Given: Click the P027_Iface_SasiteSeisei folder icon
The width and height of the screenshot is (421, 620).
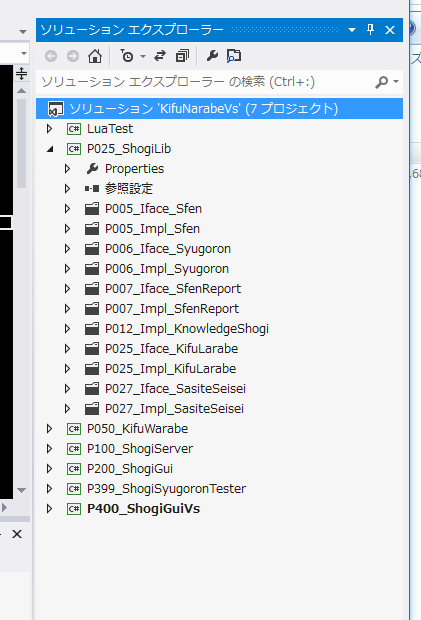Looking at the screenshot, I should 92,389.
